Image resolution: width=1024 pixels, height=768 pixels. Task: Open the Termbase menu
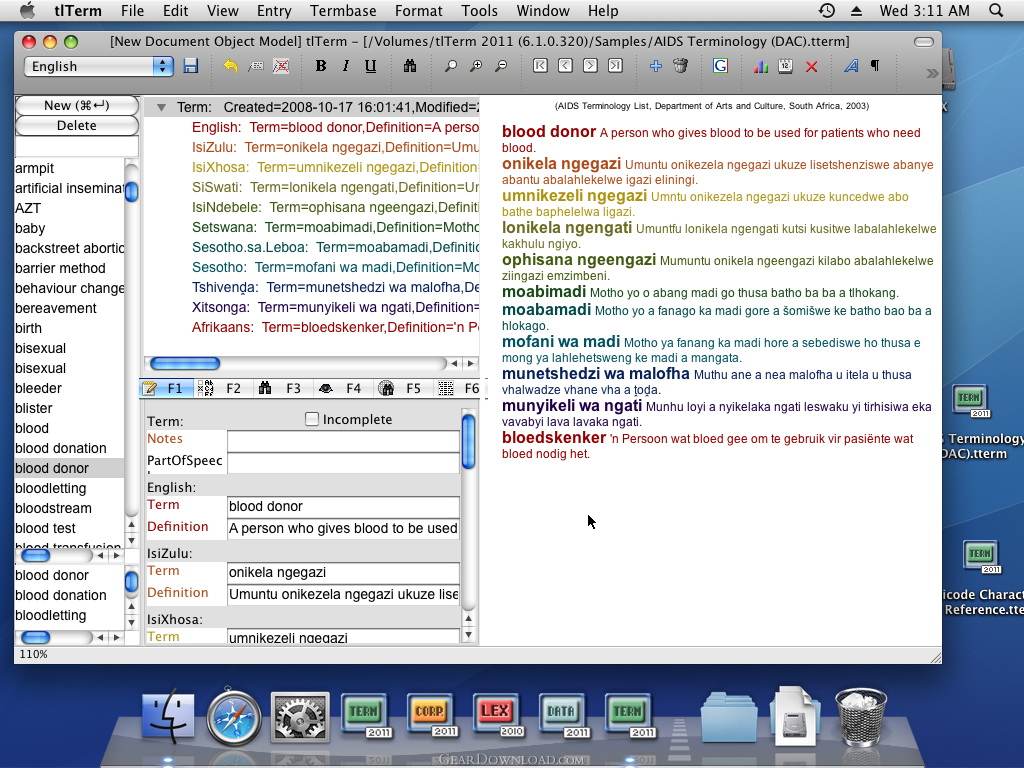[343, 10]
